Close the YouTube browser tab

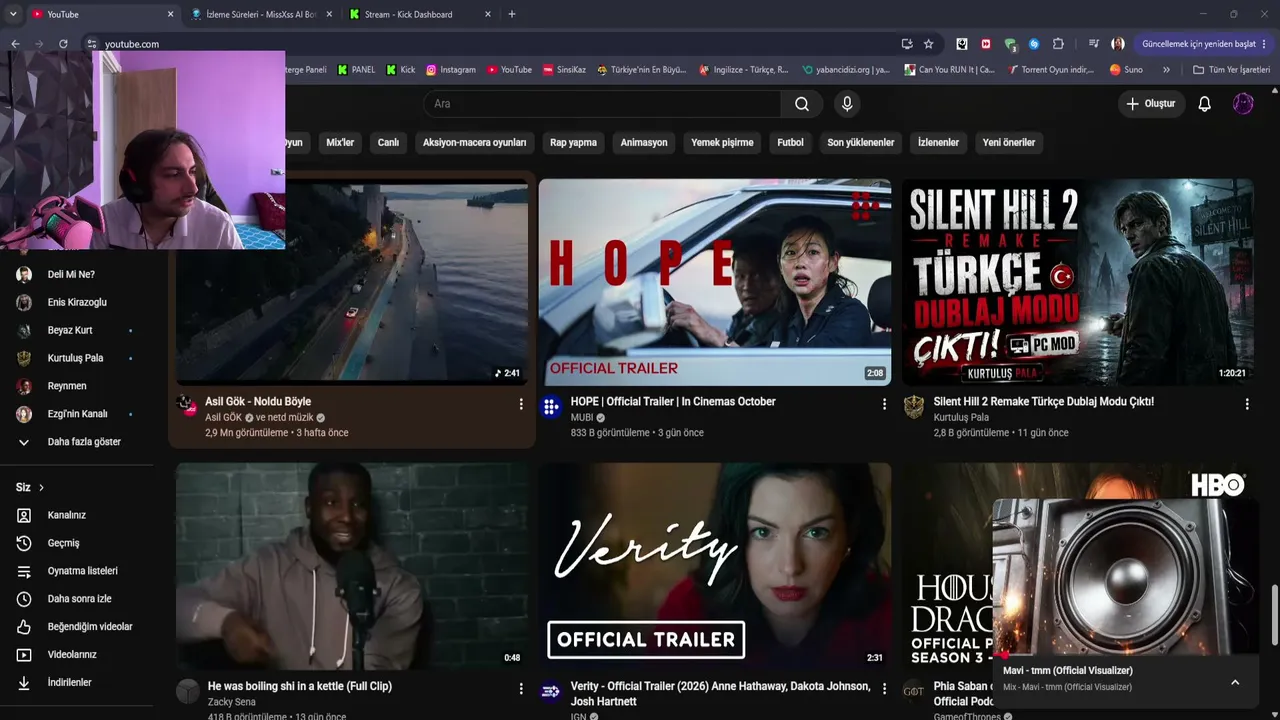[x=170, y=14]
